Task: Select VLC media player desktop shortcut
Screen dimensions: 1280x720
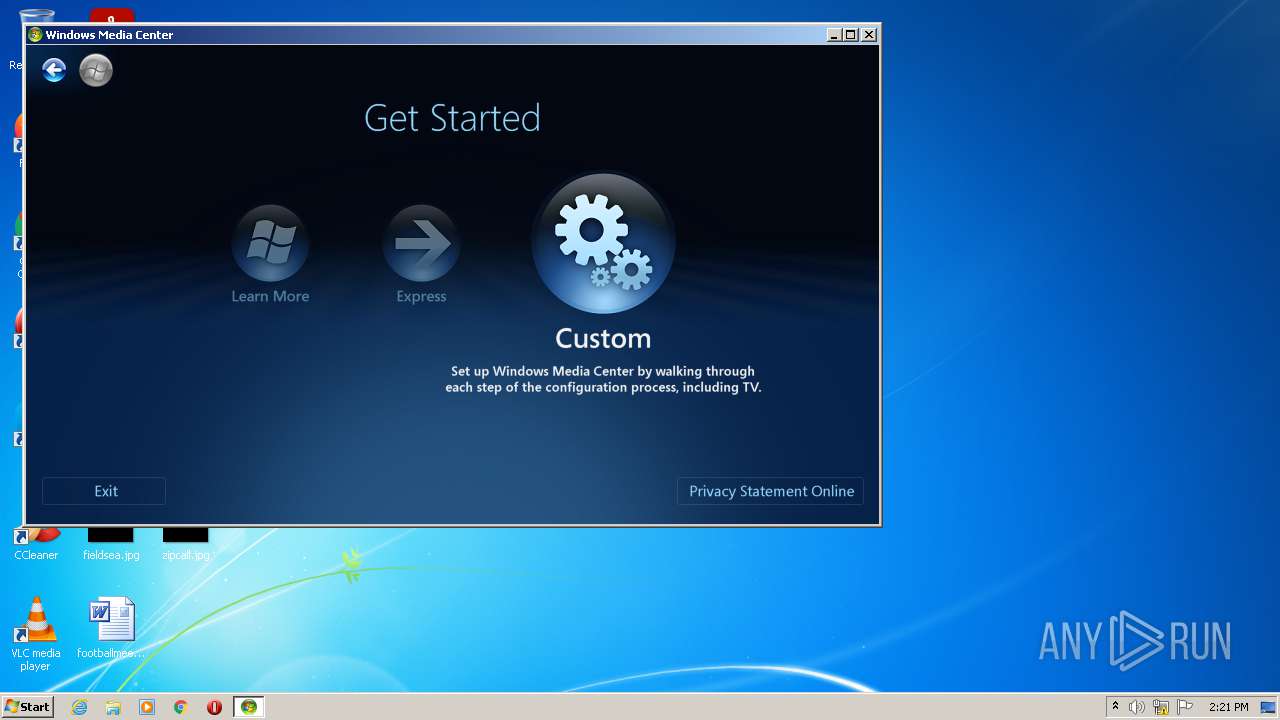Action: [35, 634]
